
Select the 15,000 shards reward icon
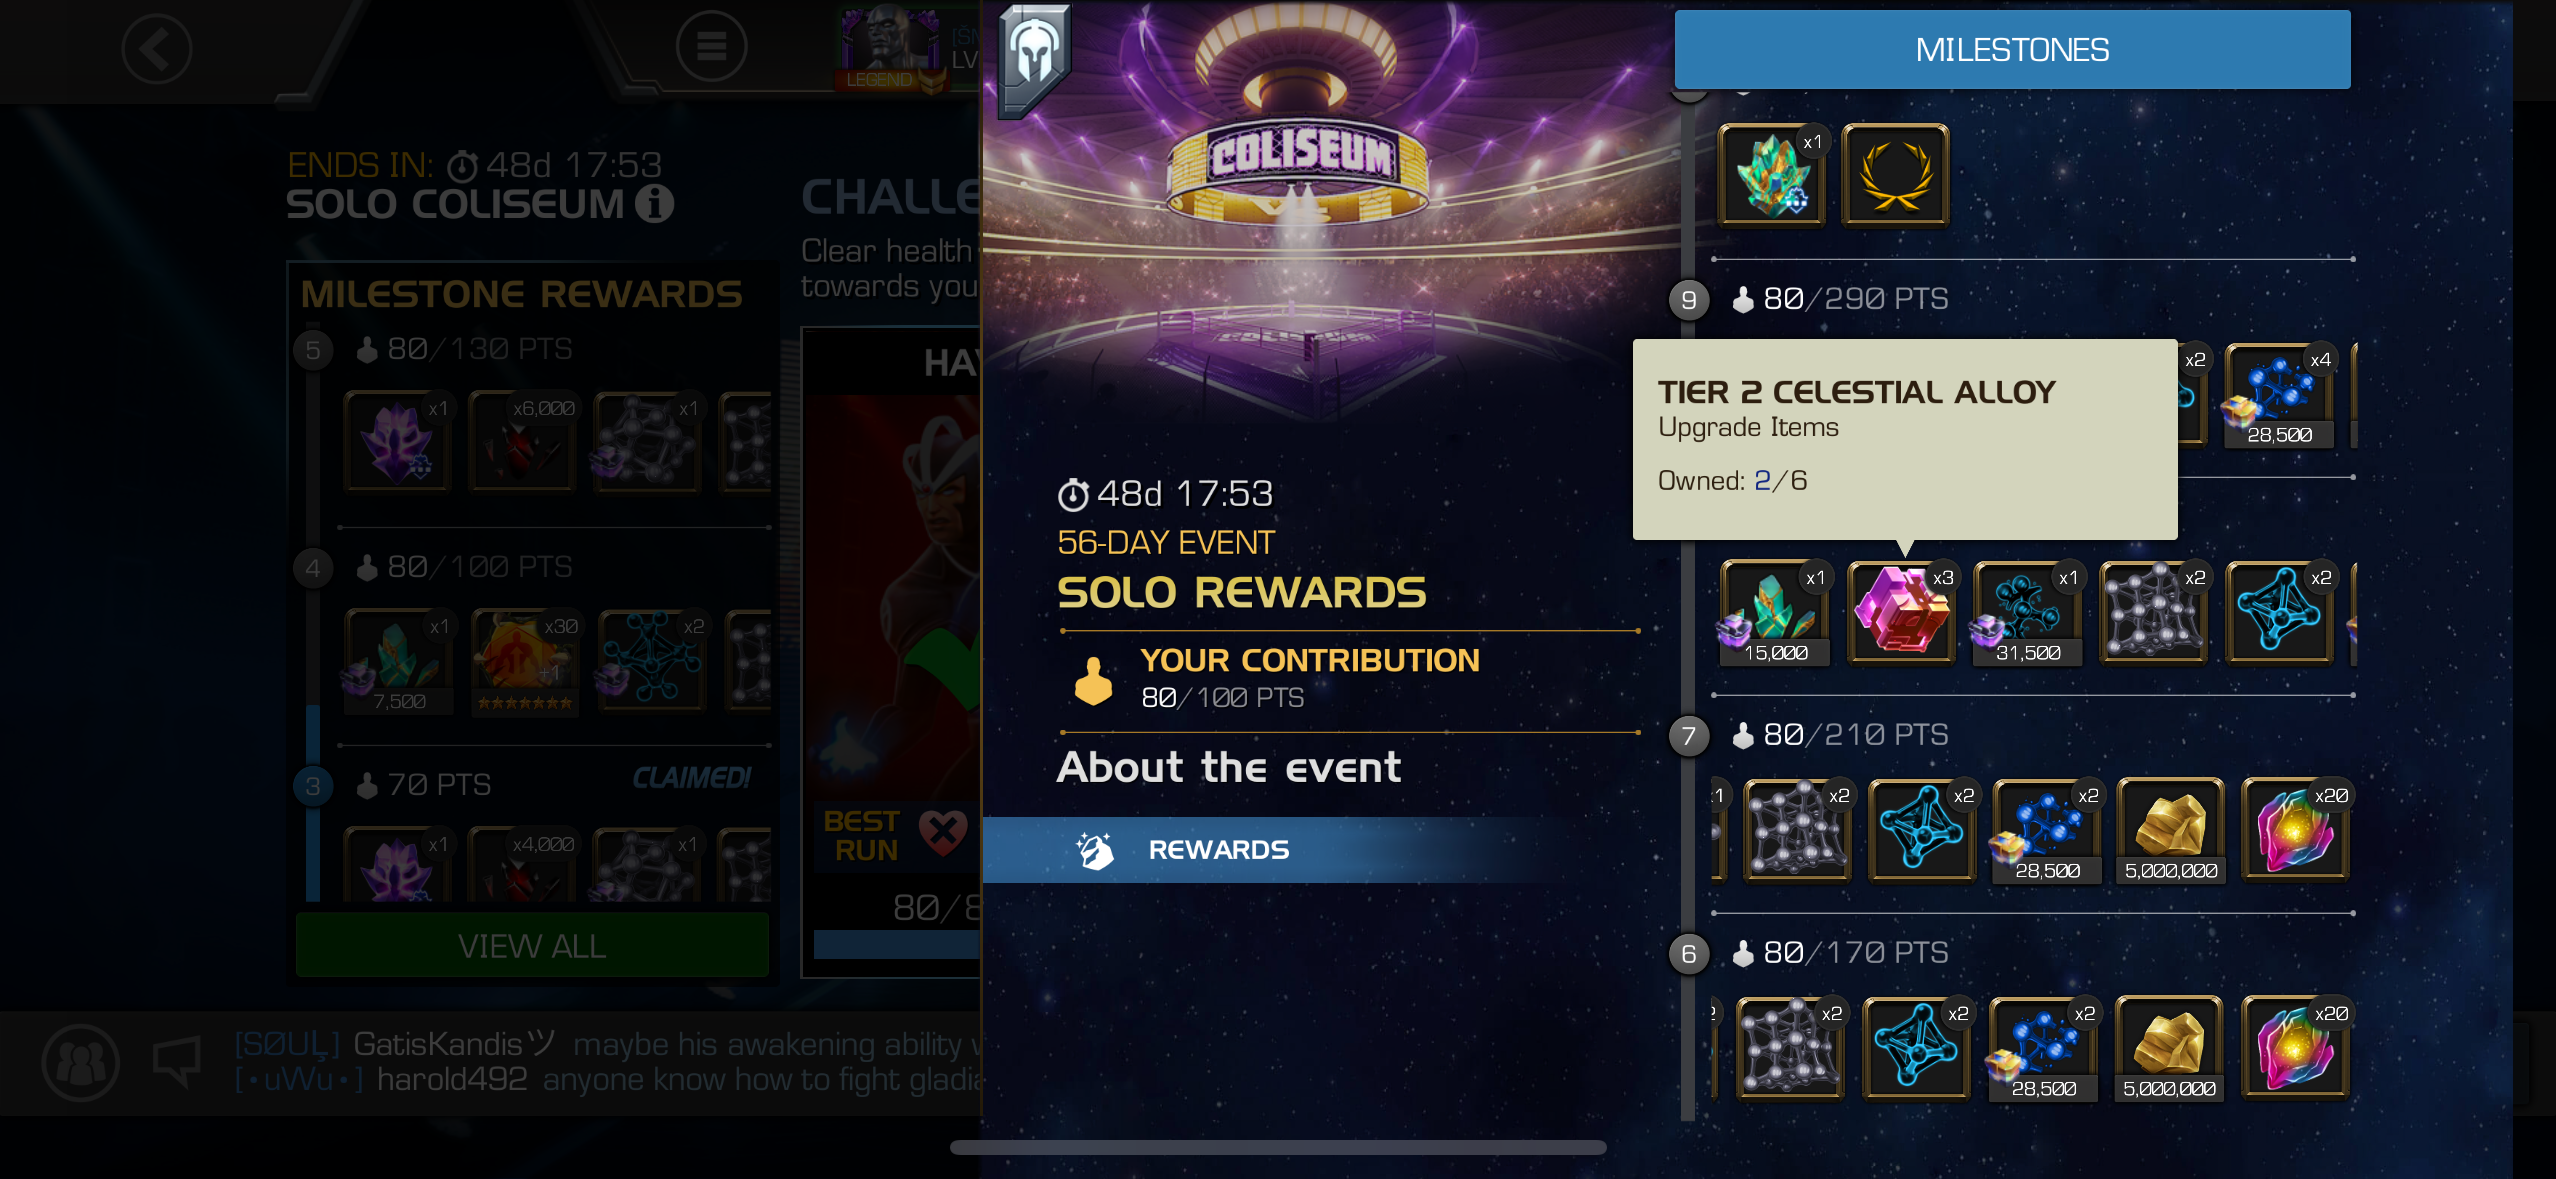click(1775, 612)
